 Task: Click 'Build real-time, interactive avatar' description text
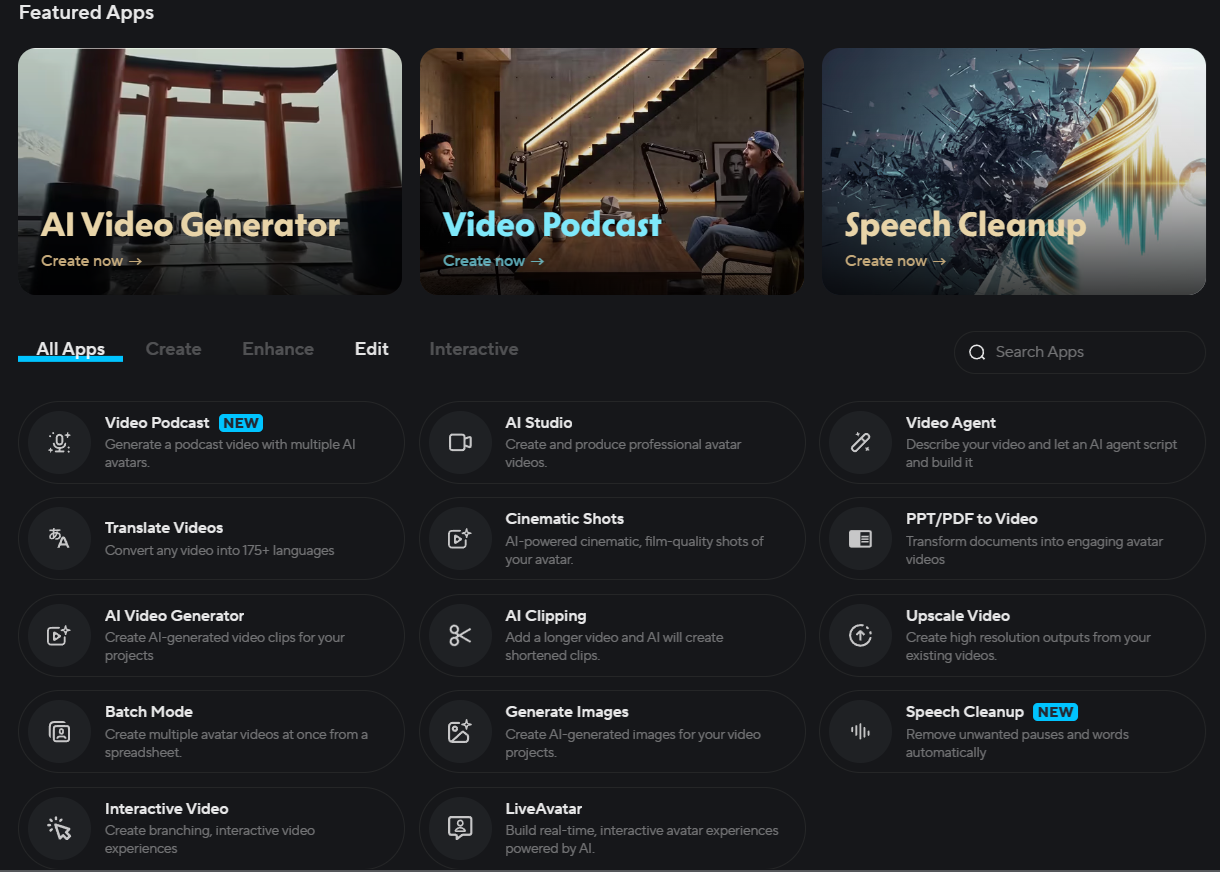[x=642, y=839]
